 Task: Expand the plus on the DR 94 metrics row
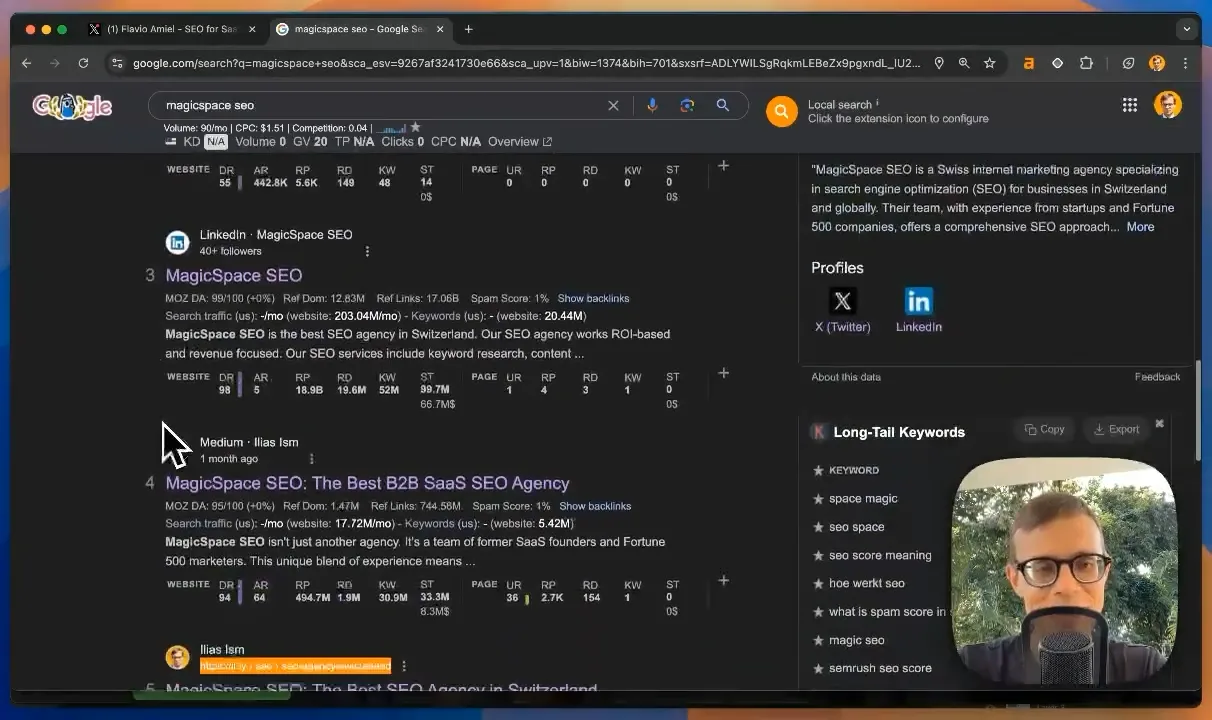pos(724,580)
